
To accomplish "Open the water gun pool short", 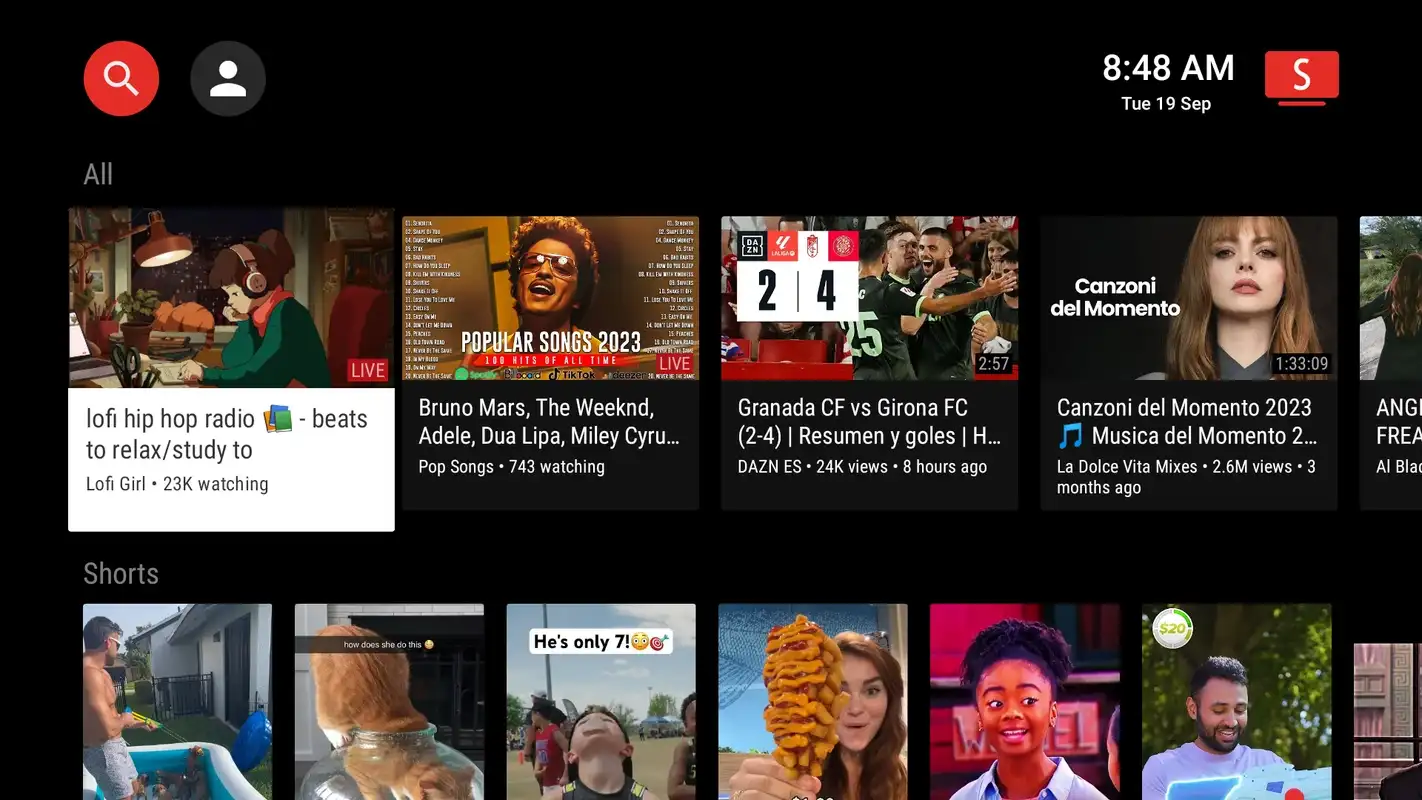I will 177,700.
